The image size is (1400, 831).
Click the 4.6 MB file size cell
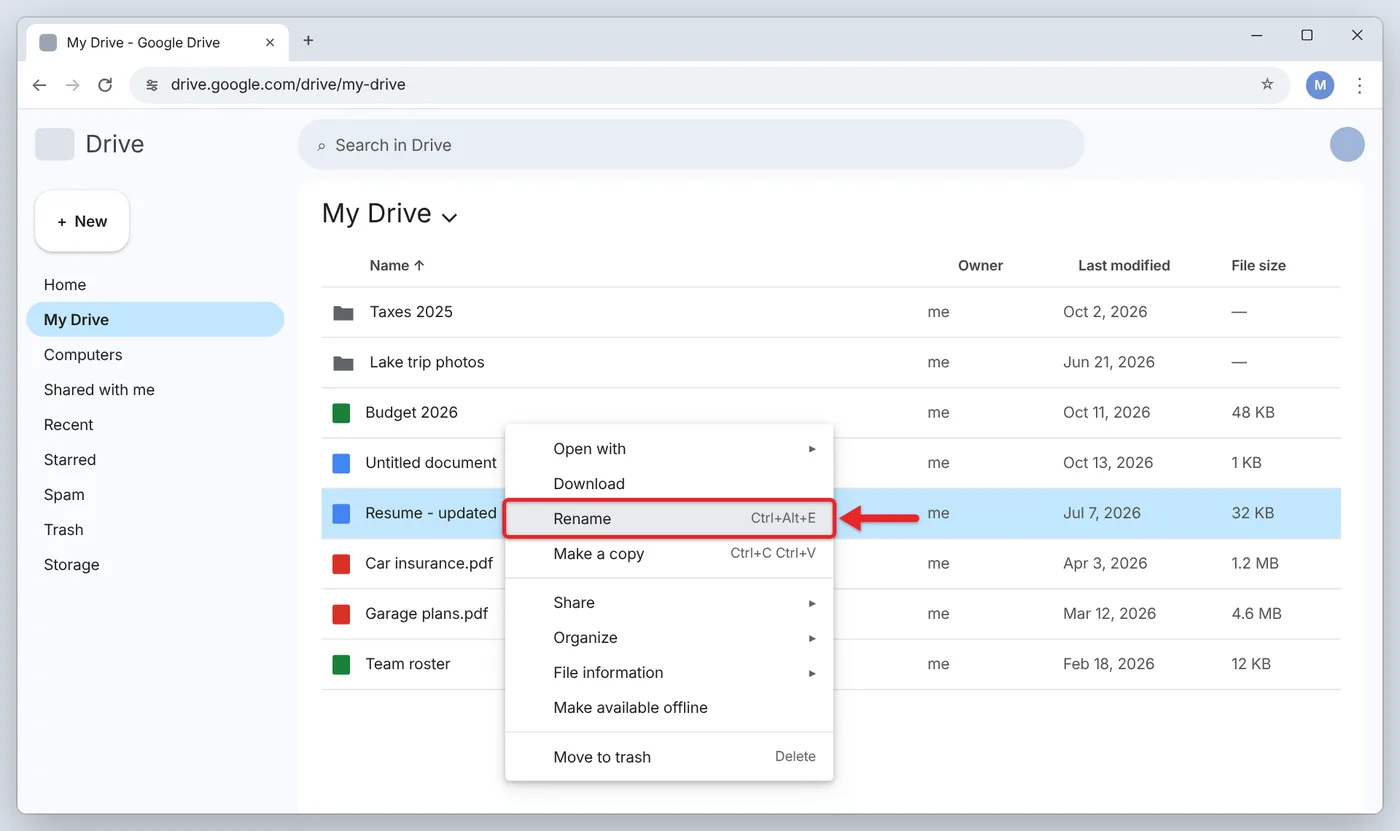pyautogui.click(x=1256, y=614)
